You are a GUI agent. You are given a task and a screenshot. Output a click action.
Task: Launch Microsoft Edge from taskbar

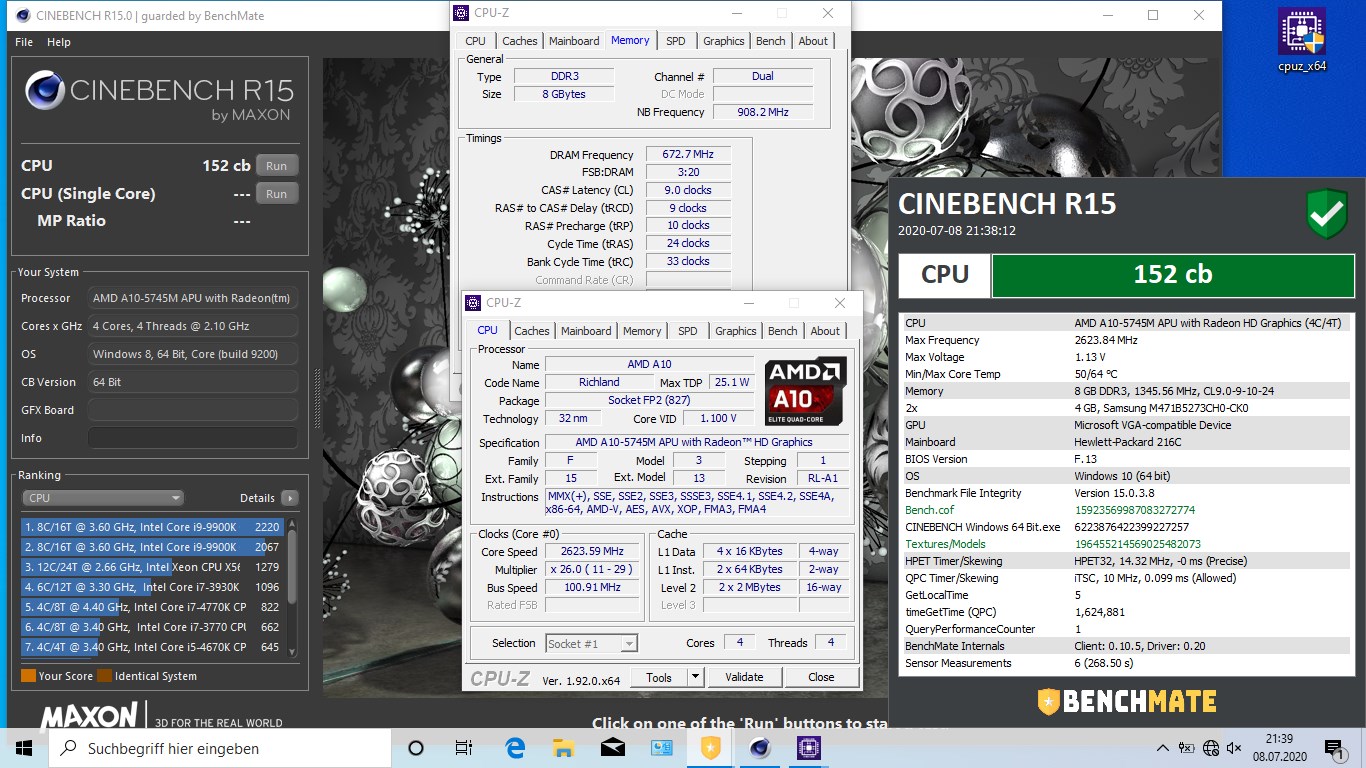(515, 748)
